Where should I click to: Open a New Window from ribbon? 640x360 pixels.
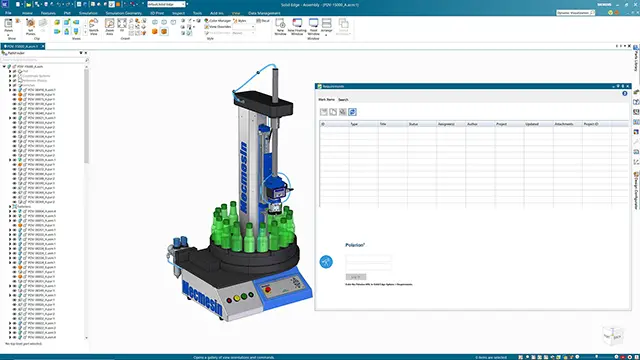point(280,27)
